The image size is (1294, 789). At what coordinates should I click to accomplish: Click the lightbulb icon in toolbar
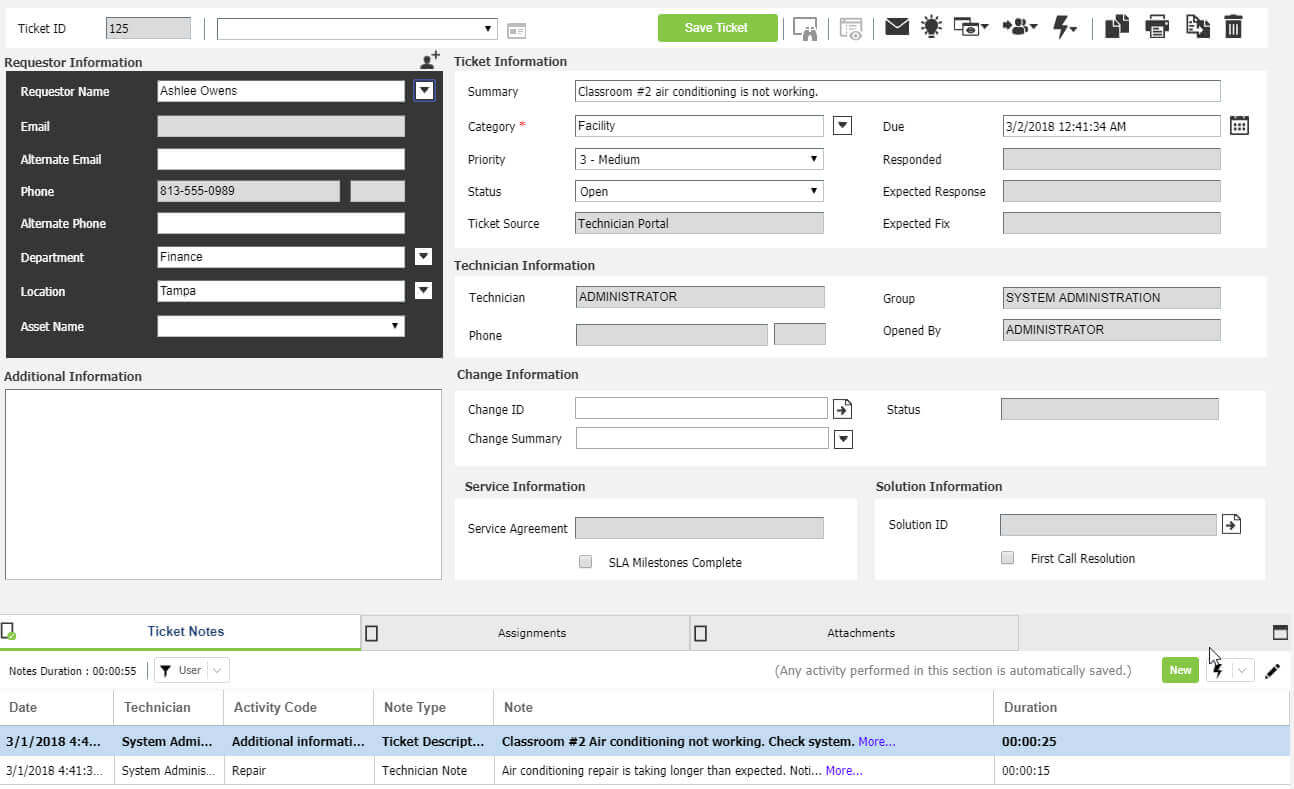click(x=931, y=27)
